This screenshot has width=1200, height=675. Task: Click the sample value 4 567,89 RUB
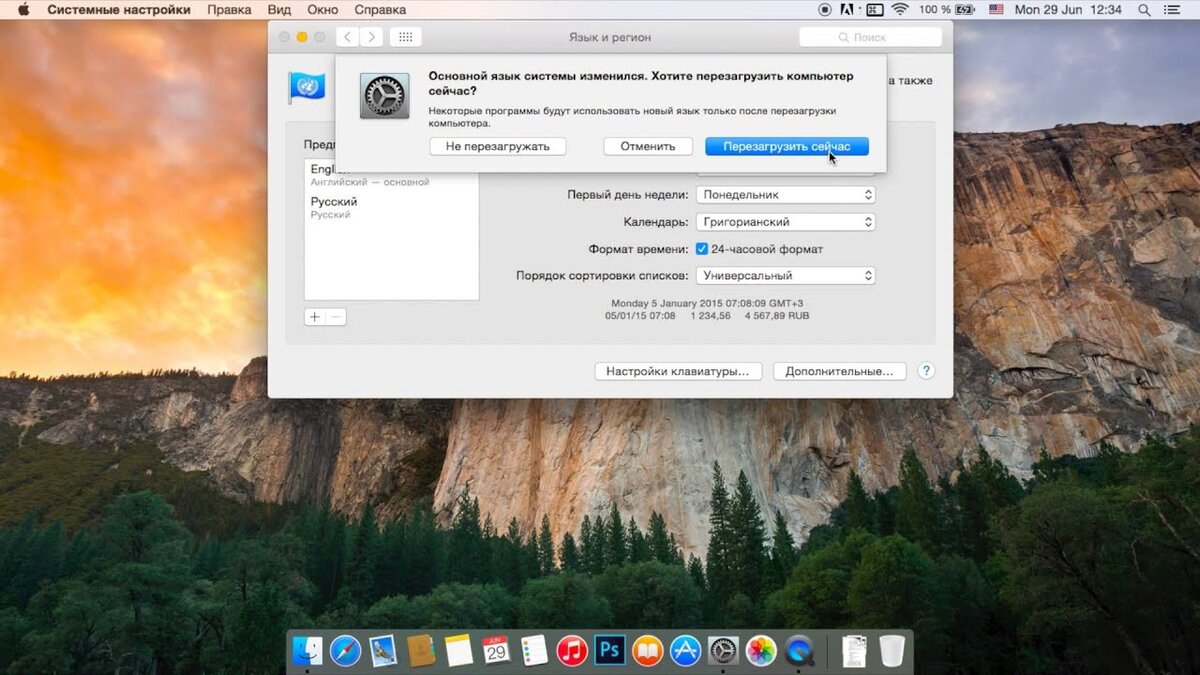777,316
